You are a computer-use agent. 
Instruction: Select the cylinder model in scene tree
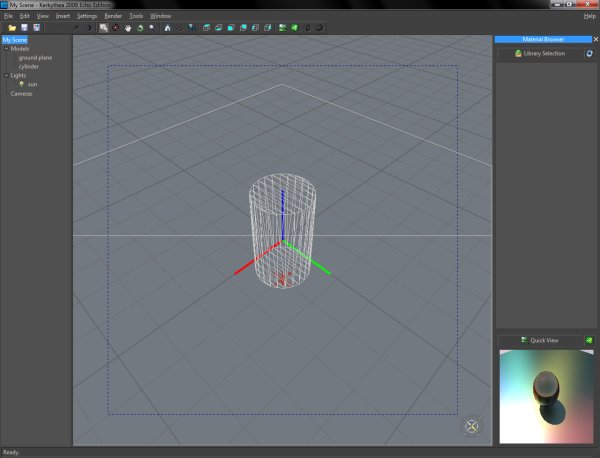28,66
